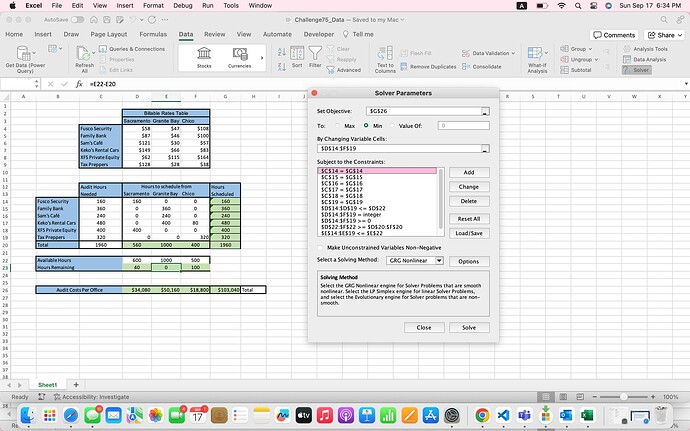
Task: Expand the Group dropdown arrow
Action: click(x=590, y=49)
